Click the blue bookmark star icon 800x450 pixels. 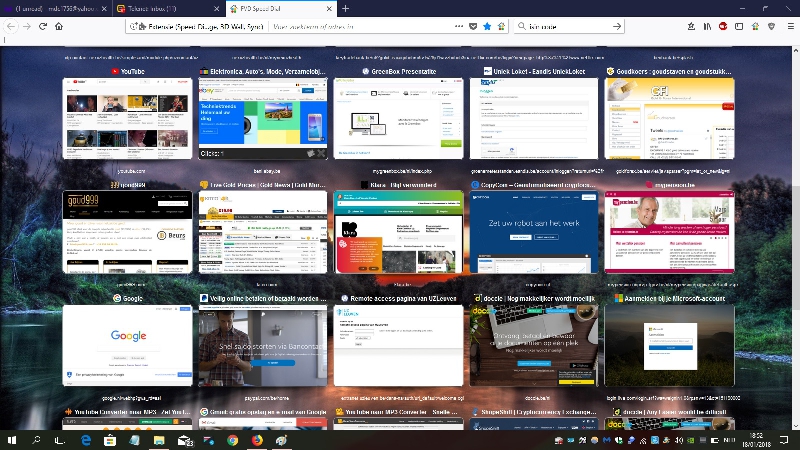coord(487,26)
